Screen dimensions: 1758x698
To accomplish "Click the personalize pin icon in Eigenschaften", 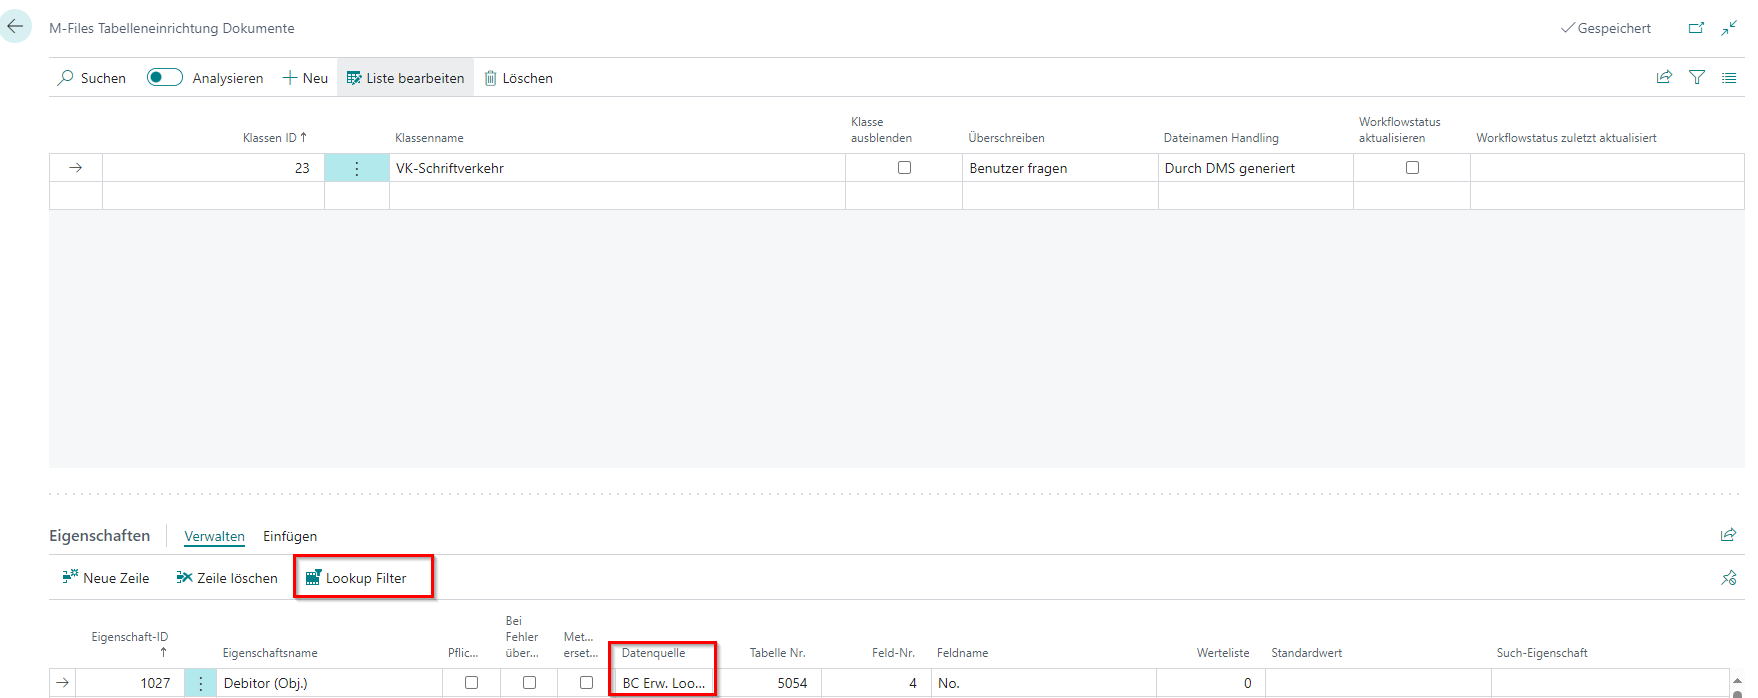I will pyautogui.click(x=1729, y=578).
